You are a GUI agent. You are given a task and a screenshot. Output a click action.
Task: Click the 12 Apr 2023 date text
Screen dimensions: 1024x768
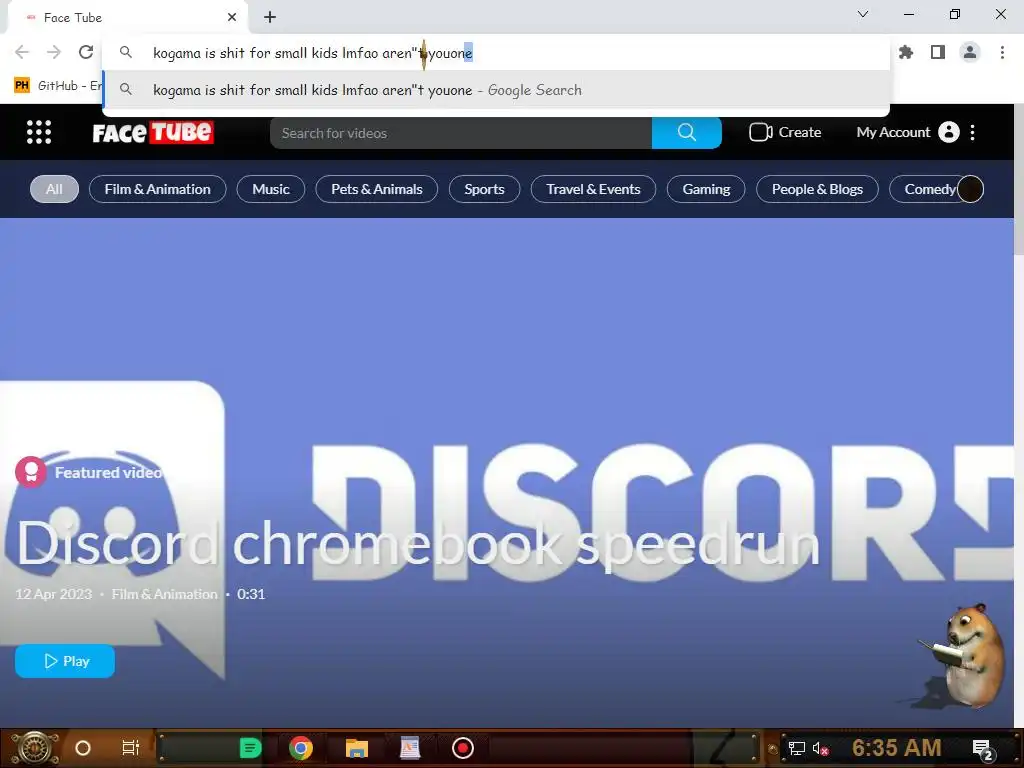54,594
